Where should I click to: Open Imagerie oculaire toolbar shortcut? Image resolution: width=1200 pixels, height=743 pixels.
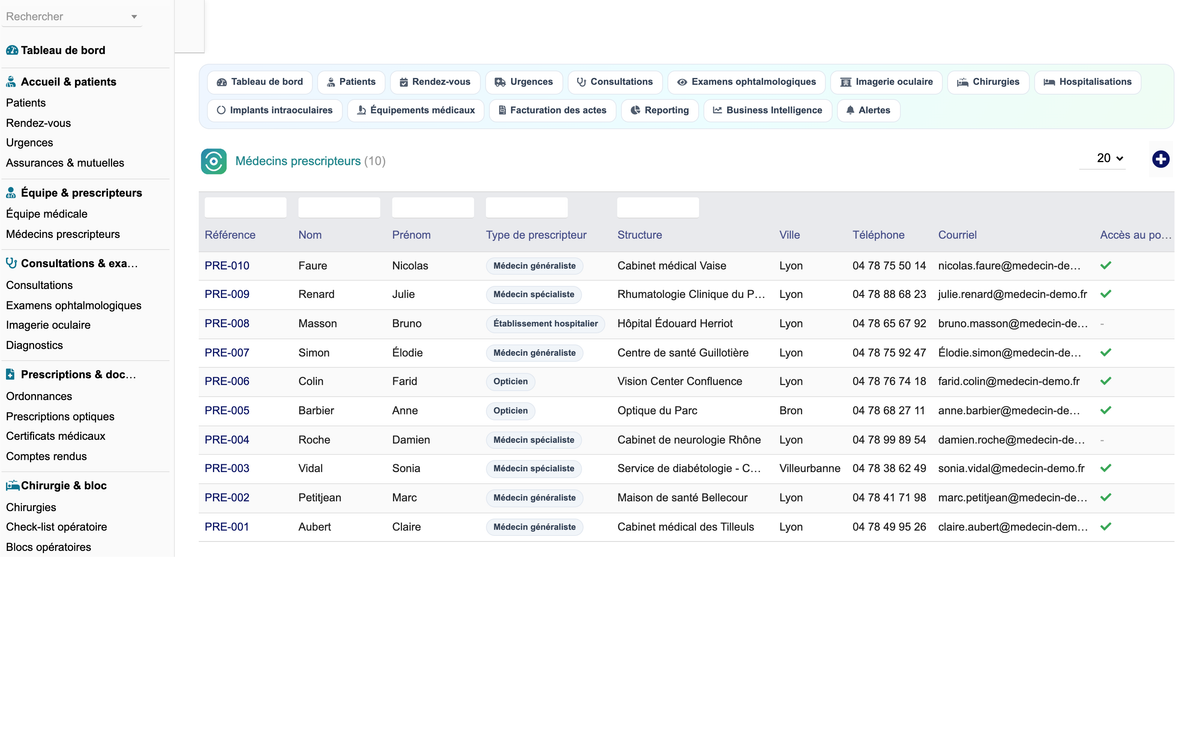pos(886,82)
